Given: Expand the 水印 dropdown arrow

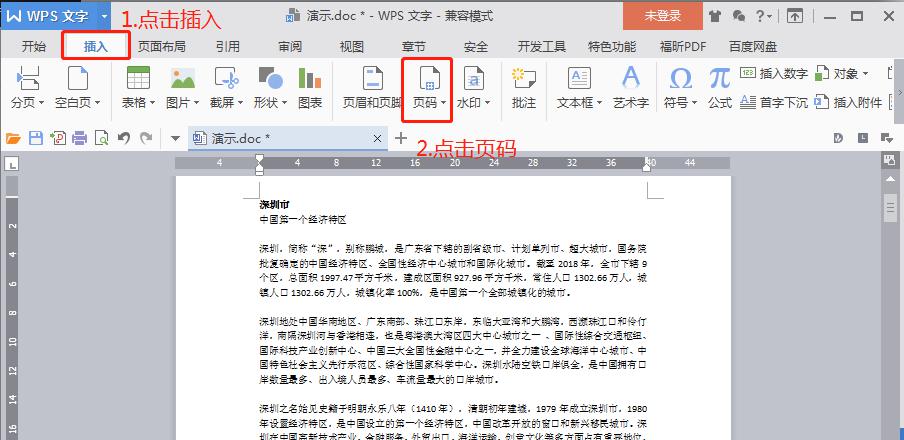Looking at the screenshot, I should click(487, 103).
